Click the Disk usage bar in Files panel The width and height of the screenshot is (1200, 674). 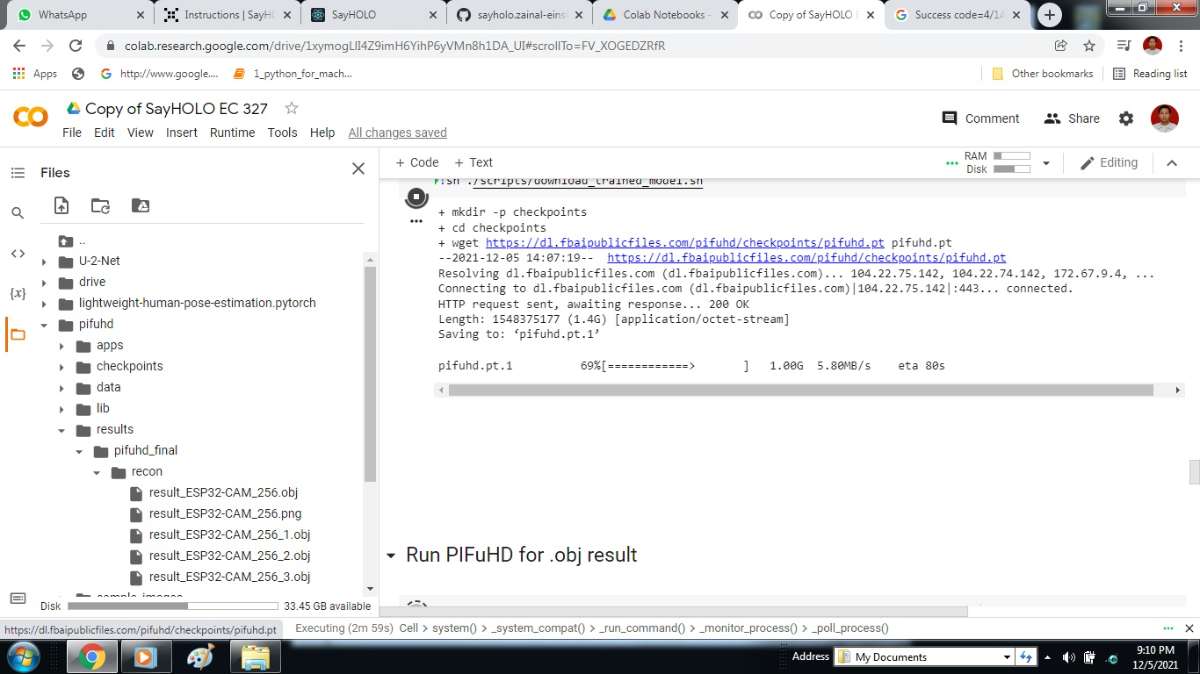tap(172, 606)
